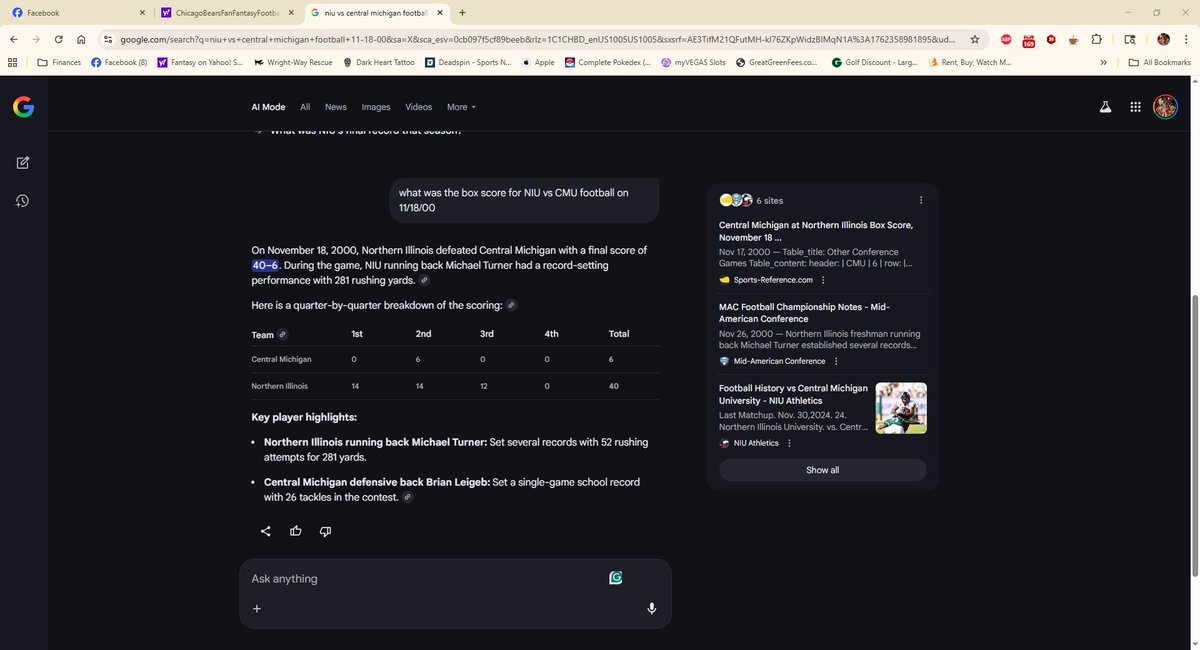Image resolution: width=1200 pixels, height=650 pixels.
Task: Open Football History vs Central Michigan link
Action: [791, 394]
